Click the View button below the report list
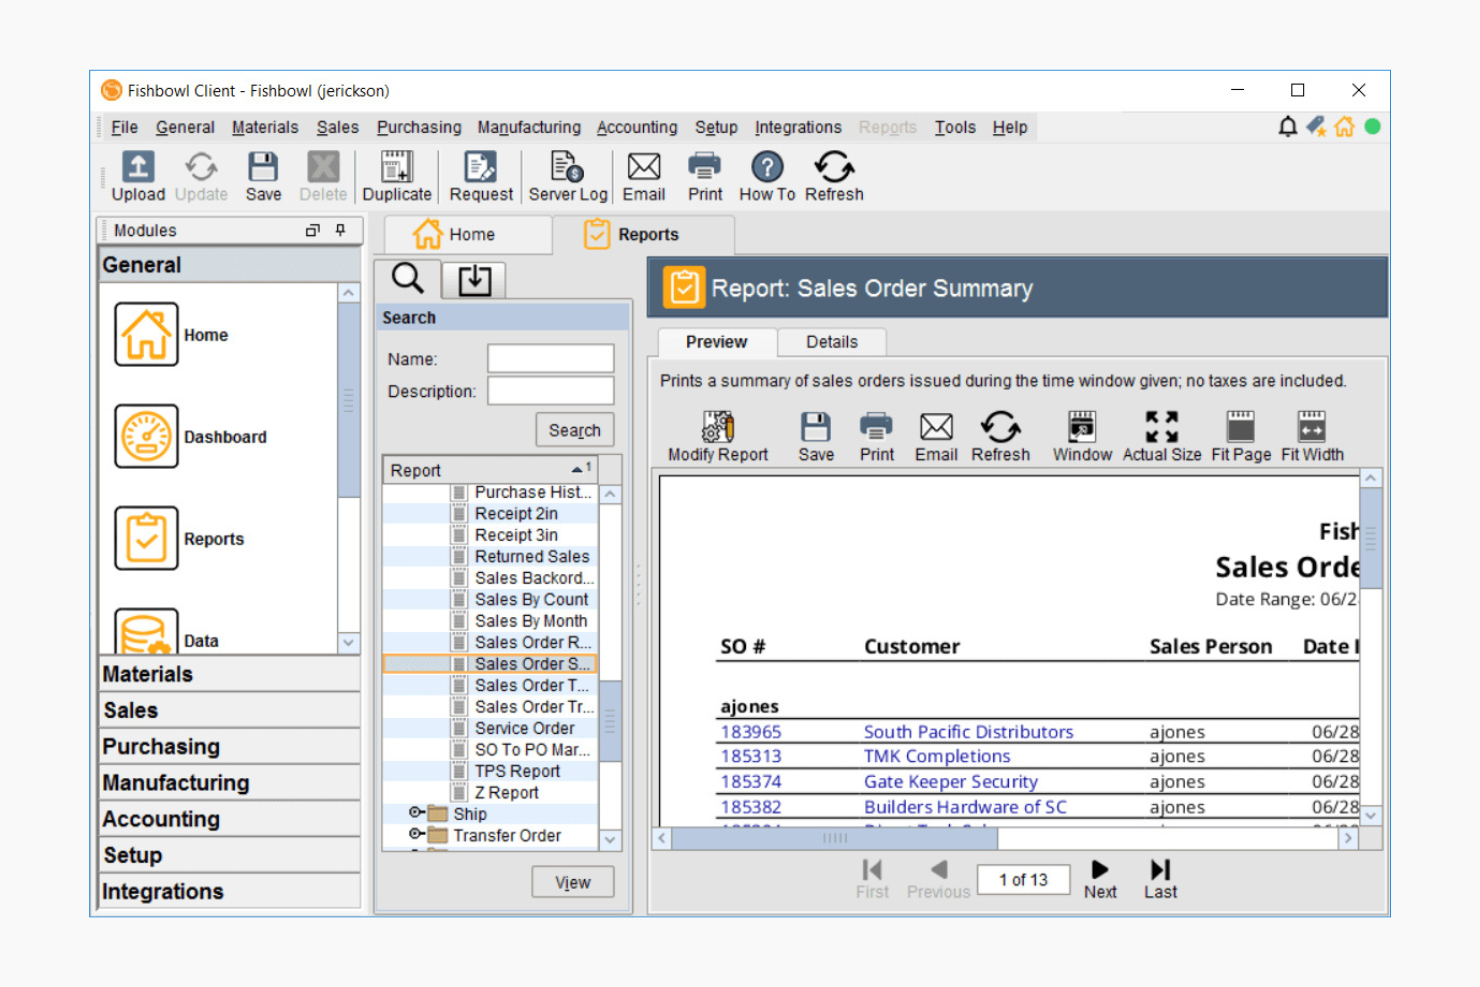The image size is (1480, 987). tap(572, 881)
